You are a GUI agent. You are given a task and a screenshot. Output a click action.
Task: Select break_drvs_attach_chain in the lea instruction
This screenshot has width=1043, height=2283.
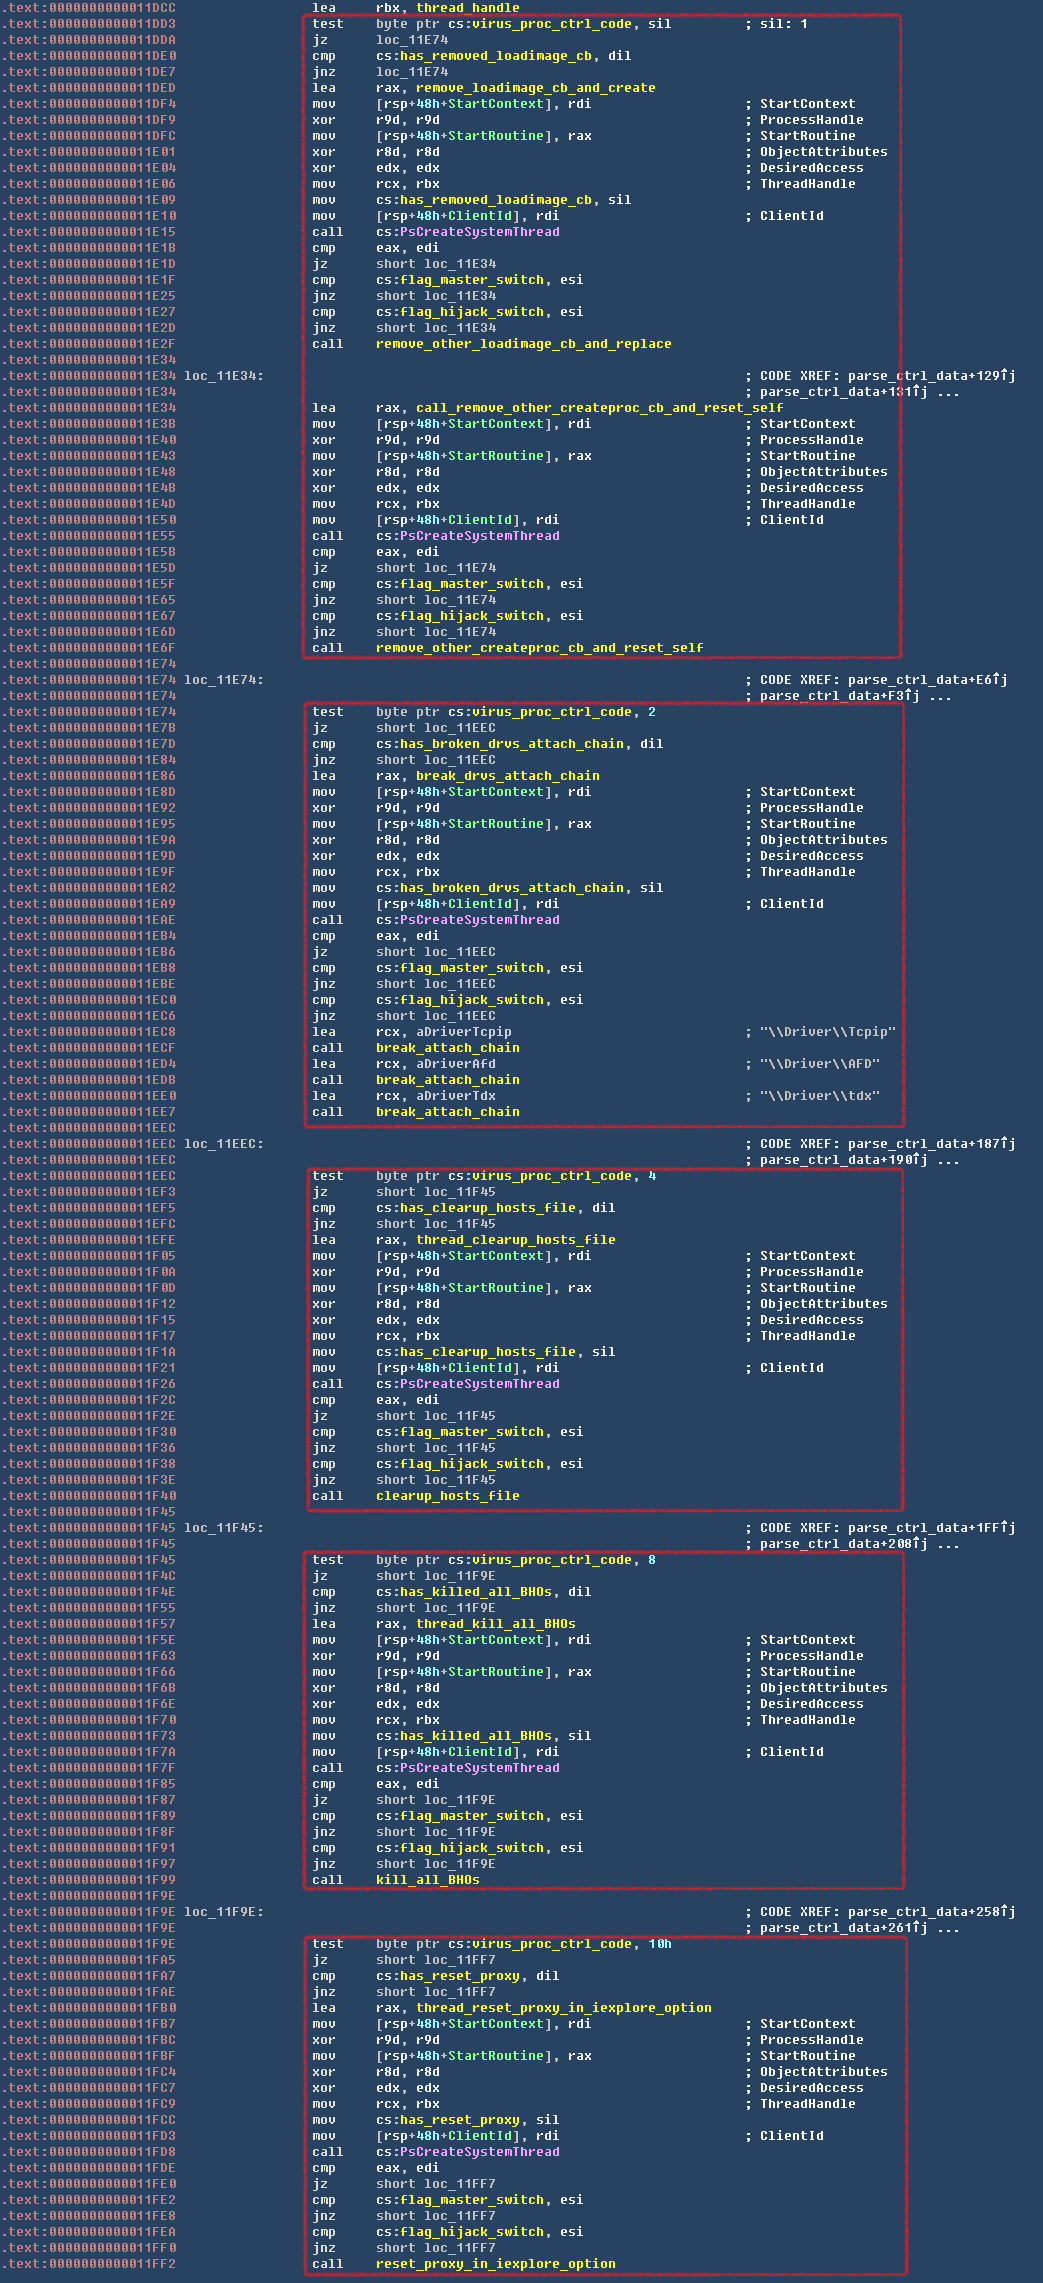click(507, 776)
